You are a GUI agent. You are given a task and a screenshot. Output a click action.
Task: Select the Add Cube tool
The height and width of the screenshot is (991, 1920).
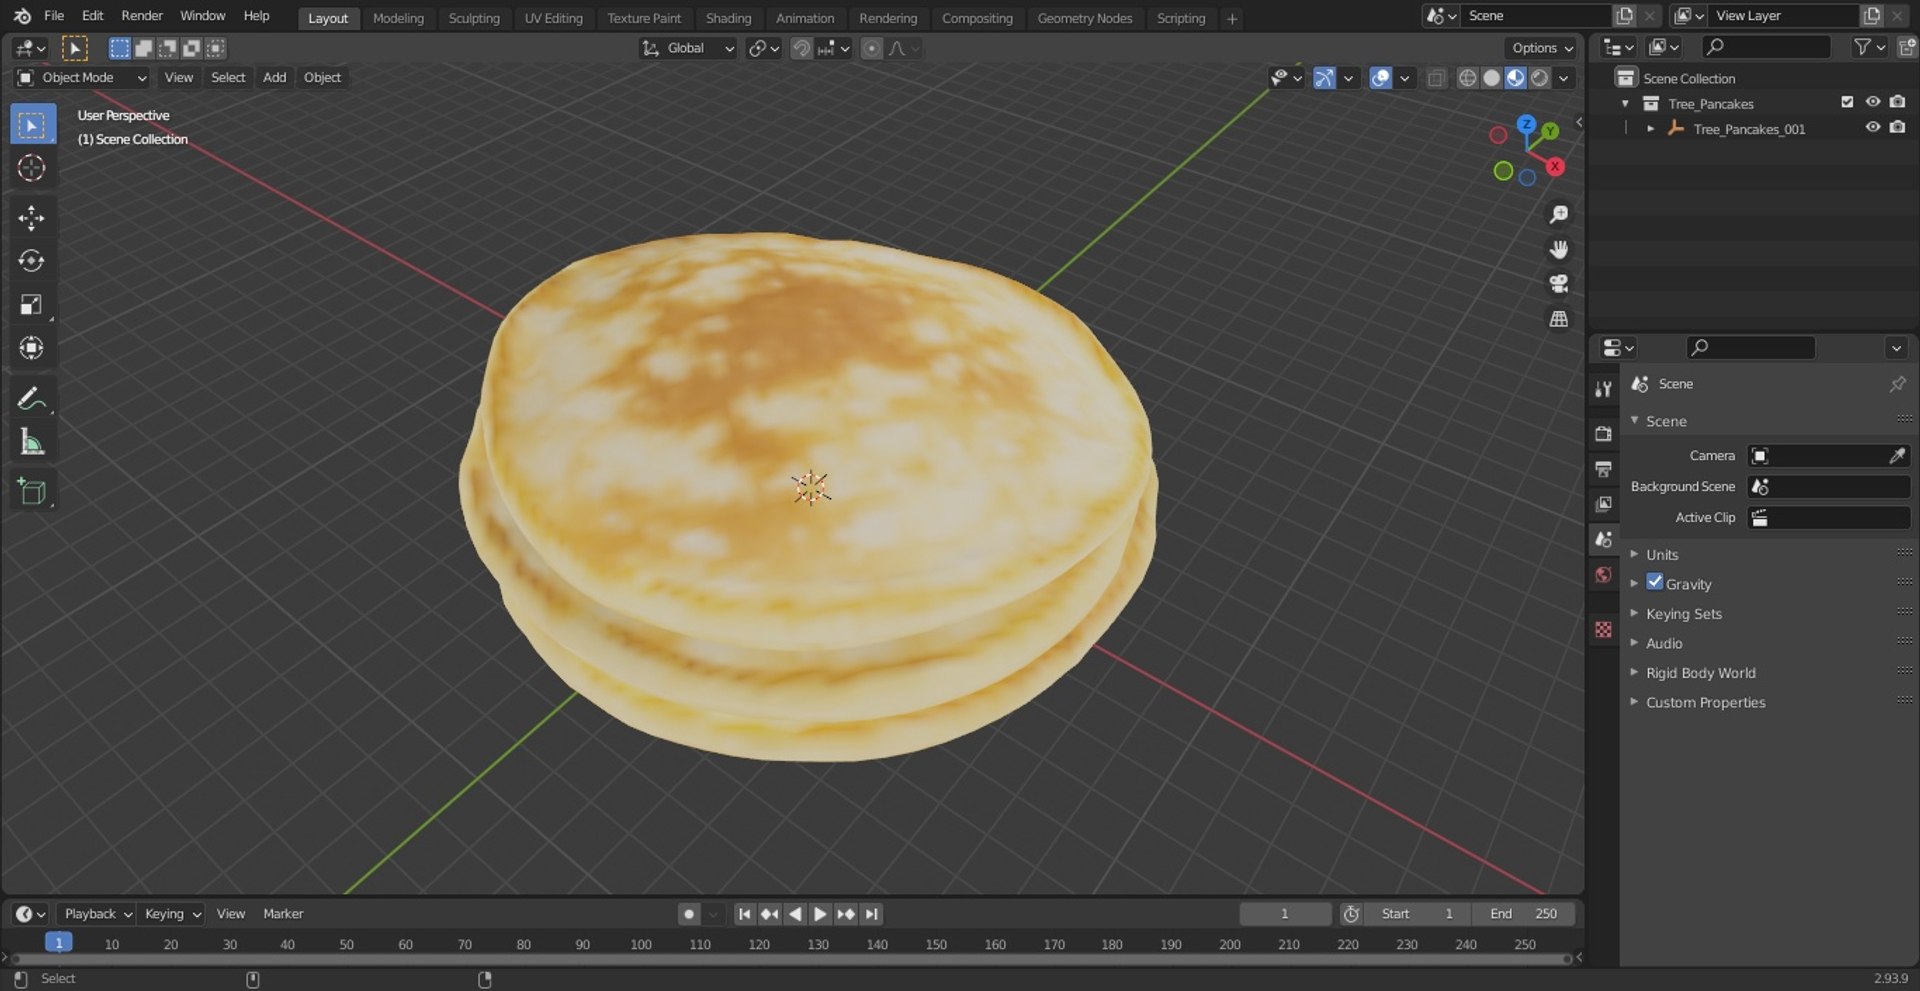point(32,492)
